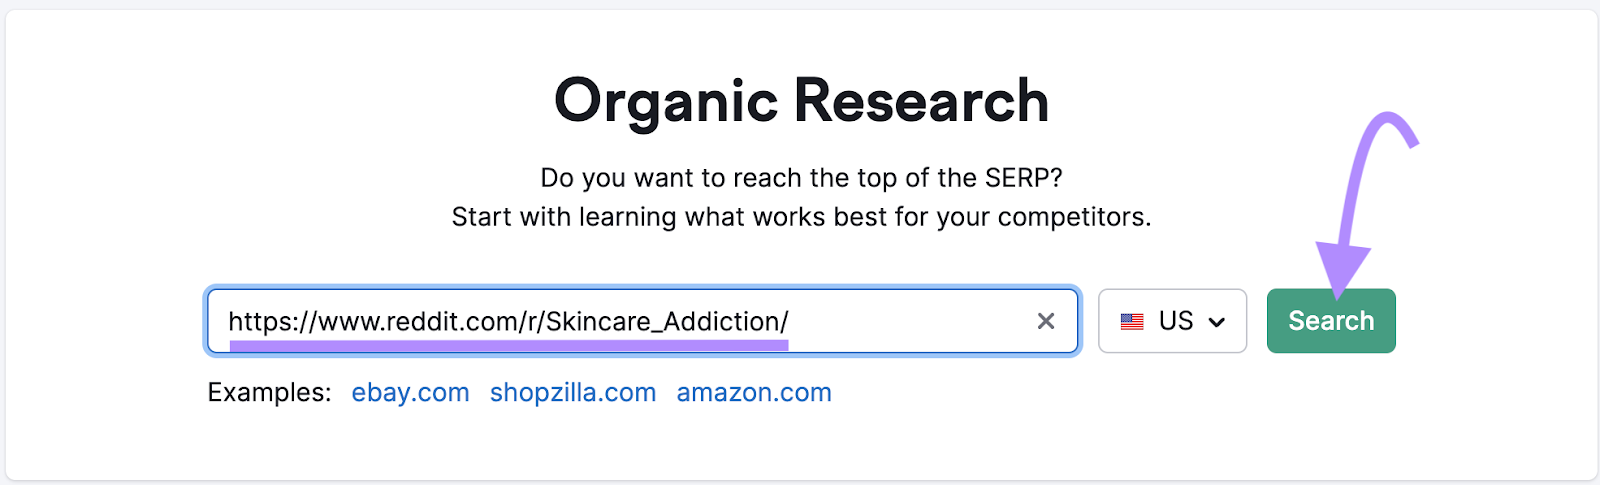The image size is (1600, 485).
Task: Click the "Start with learning what works" line
Action: coord(801,217)
